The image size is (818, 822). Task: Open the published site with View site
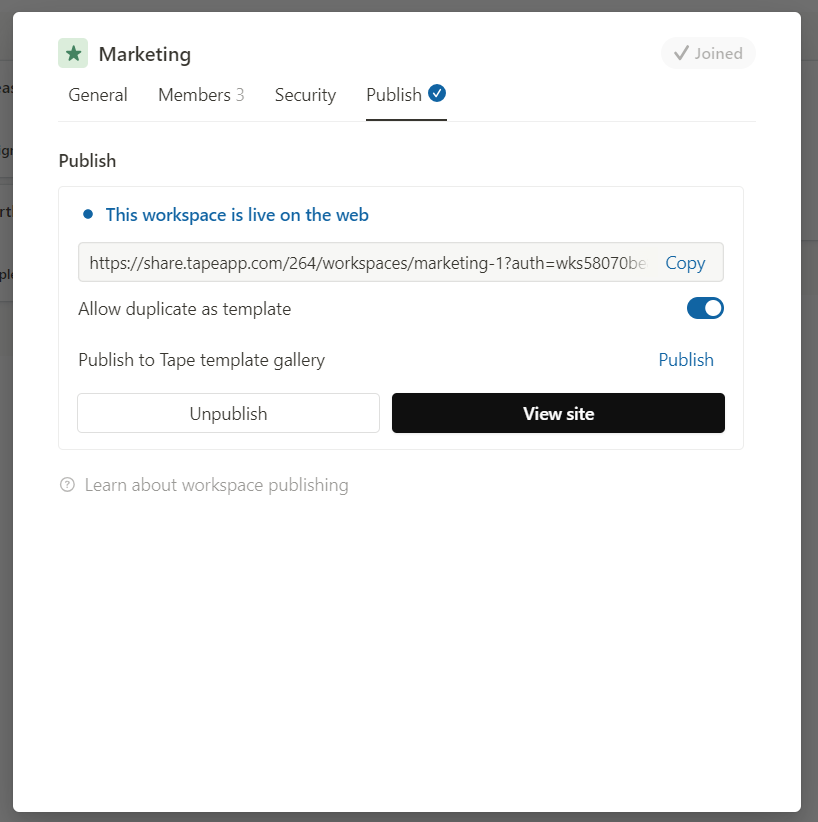[558, 413]
